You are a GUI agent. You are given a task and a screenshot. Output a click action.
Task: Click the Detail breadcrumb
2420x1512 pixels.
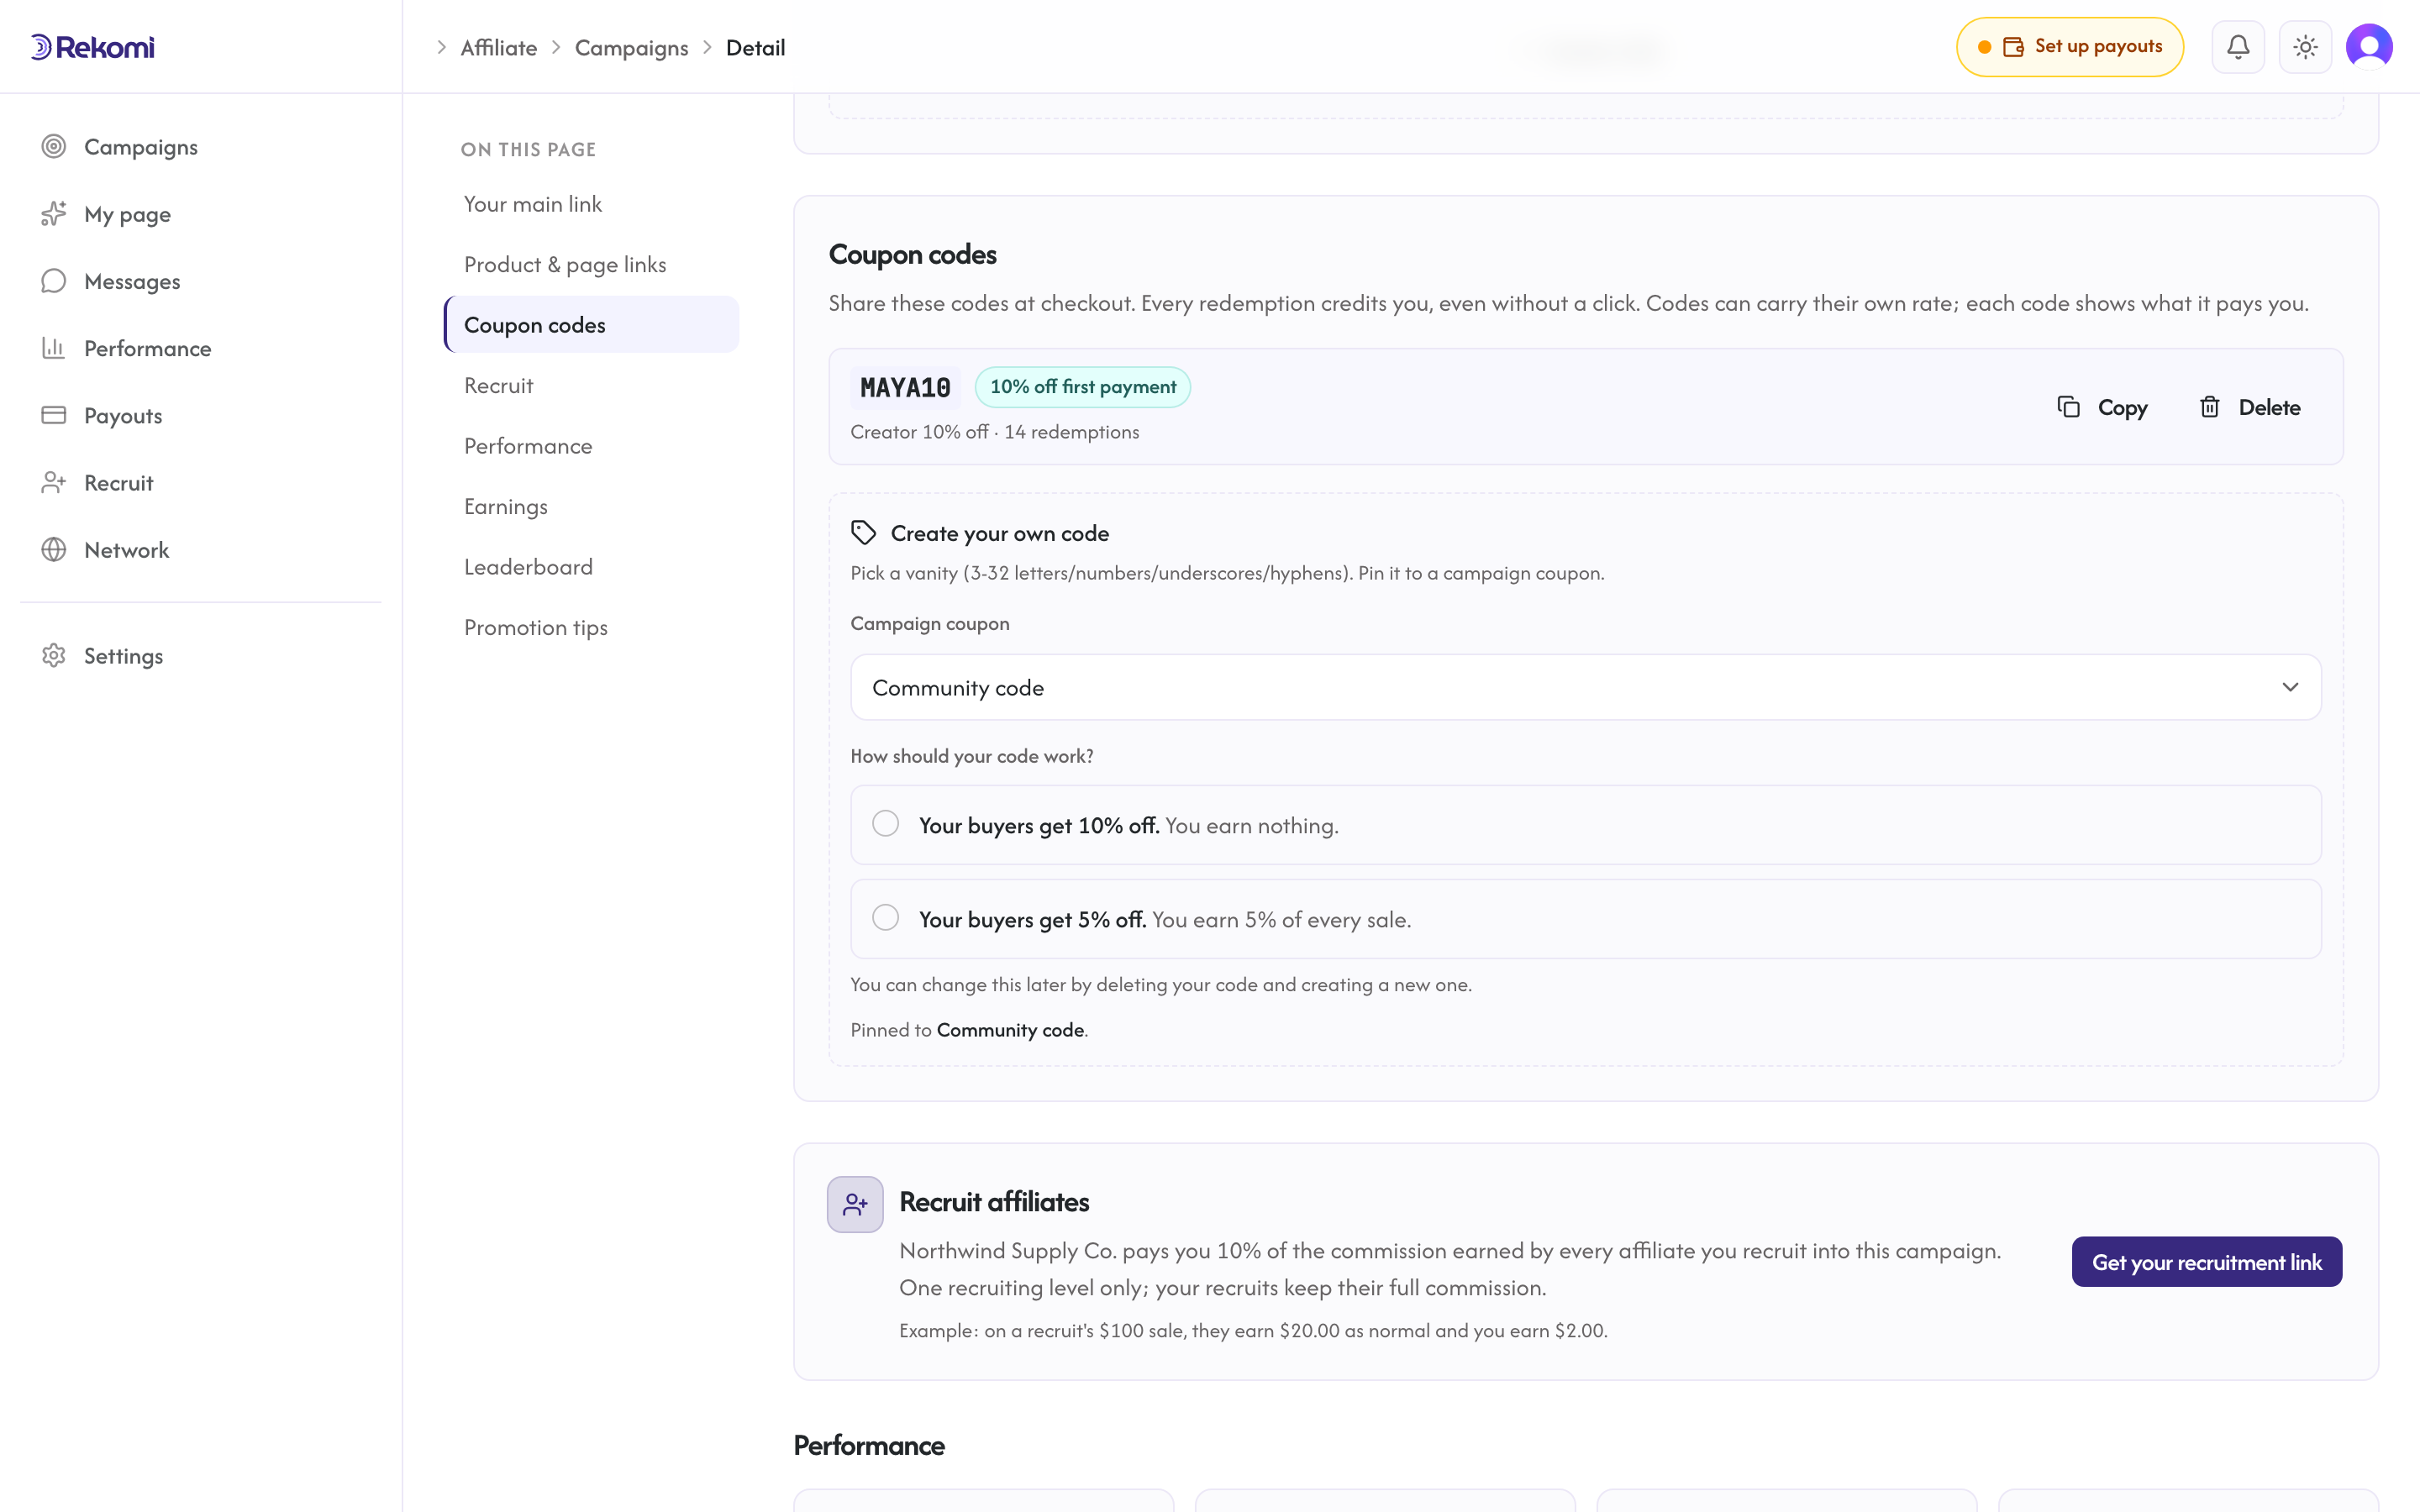click(x=755, y=48)
